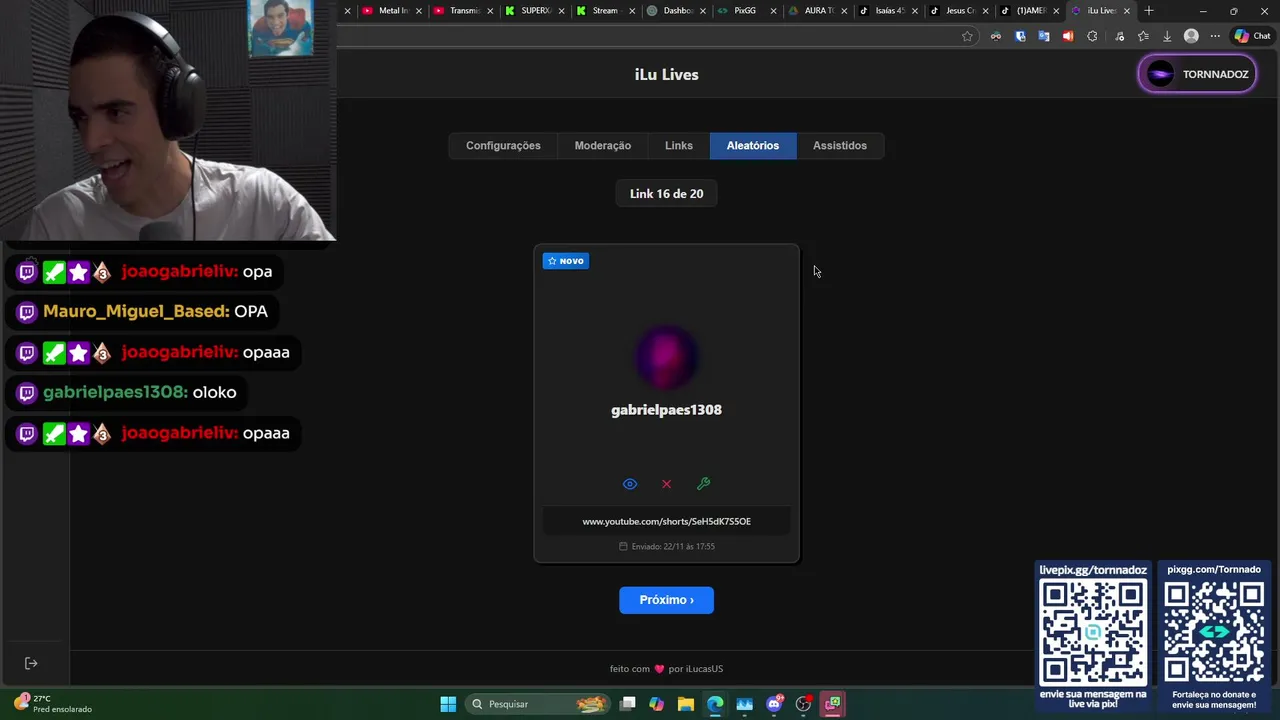Open a new browser tab
Screen dimensions: 1280x720
click(1149, 11)
